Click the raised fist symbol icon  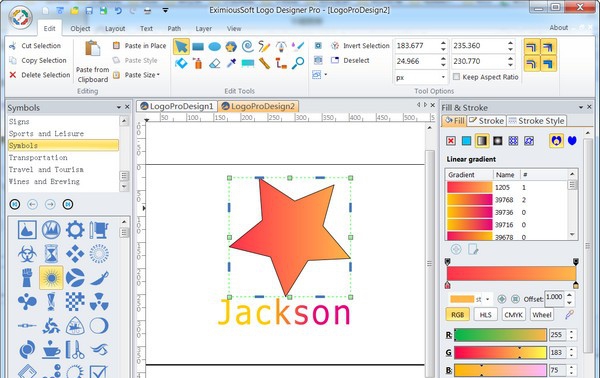coord(27,277)
